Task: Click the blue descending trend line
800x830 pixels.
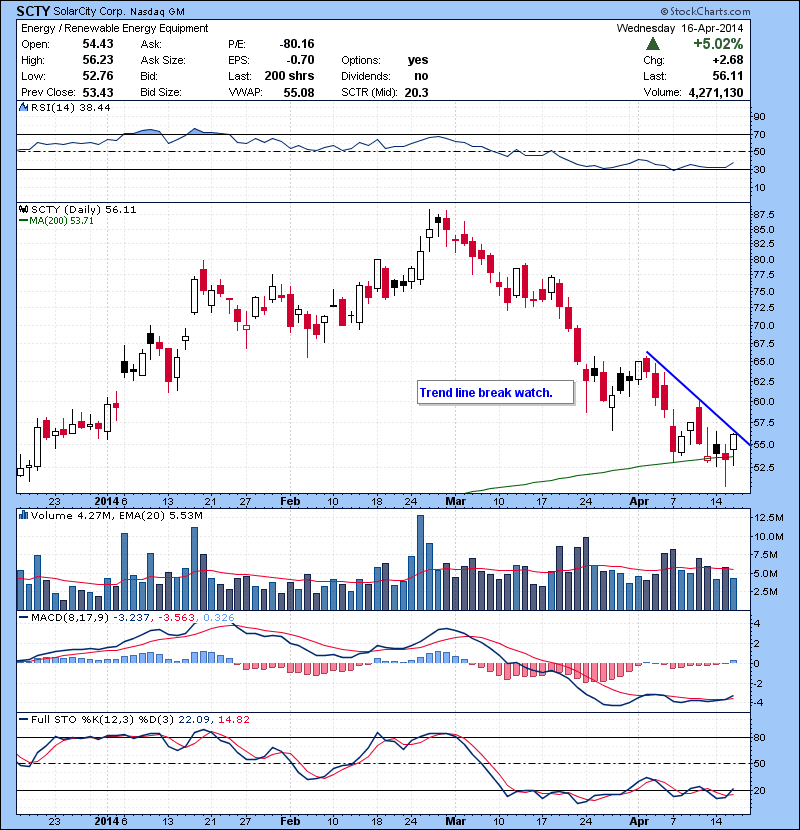Action: pos(699,399)
